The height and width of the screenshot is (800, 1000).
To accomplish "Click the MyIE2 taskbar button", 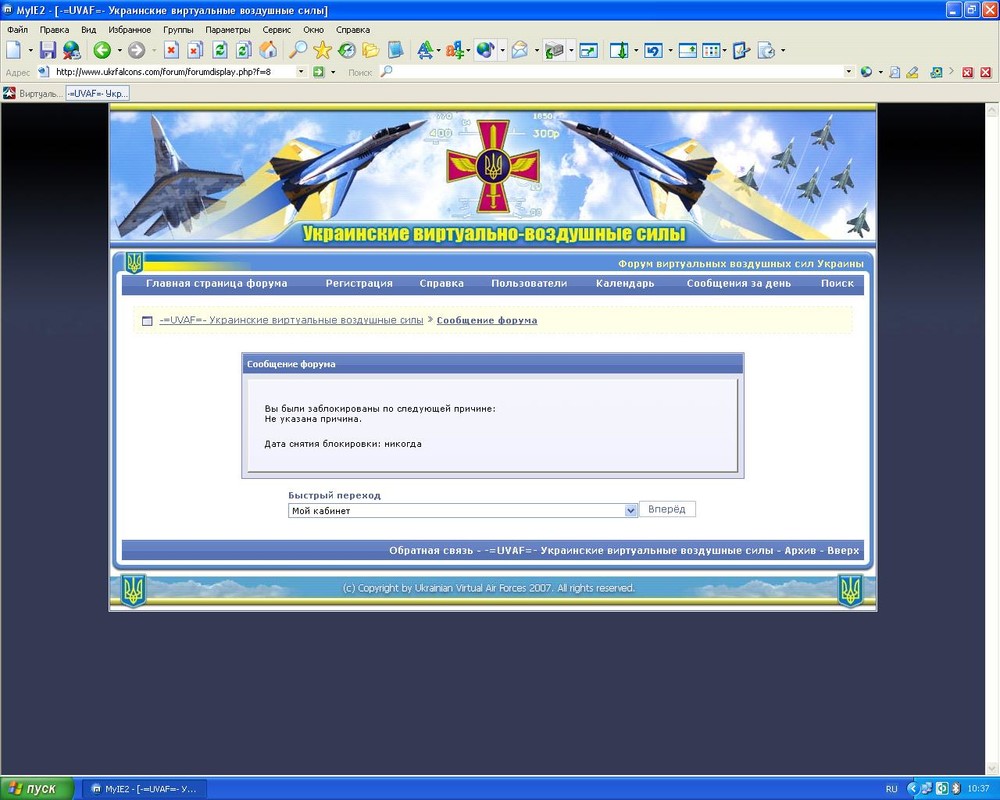I will [144, 789].
